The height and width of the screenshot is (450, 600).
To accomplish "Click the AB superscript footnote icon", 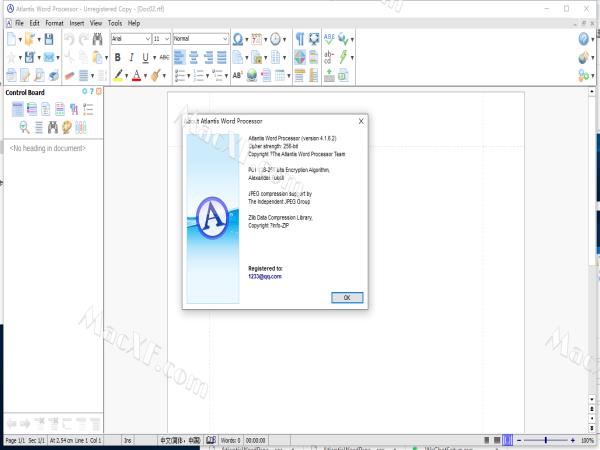I will point(237,75).
